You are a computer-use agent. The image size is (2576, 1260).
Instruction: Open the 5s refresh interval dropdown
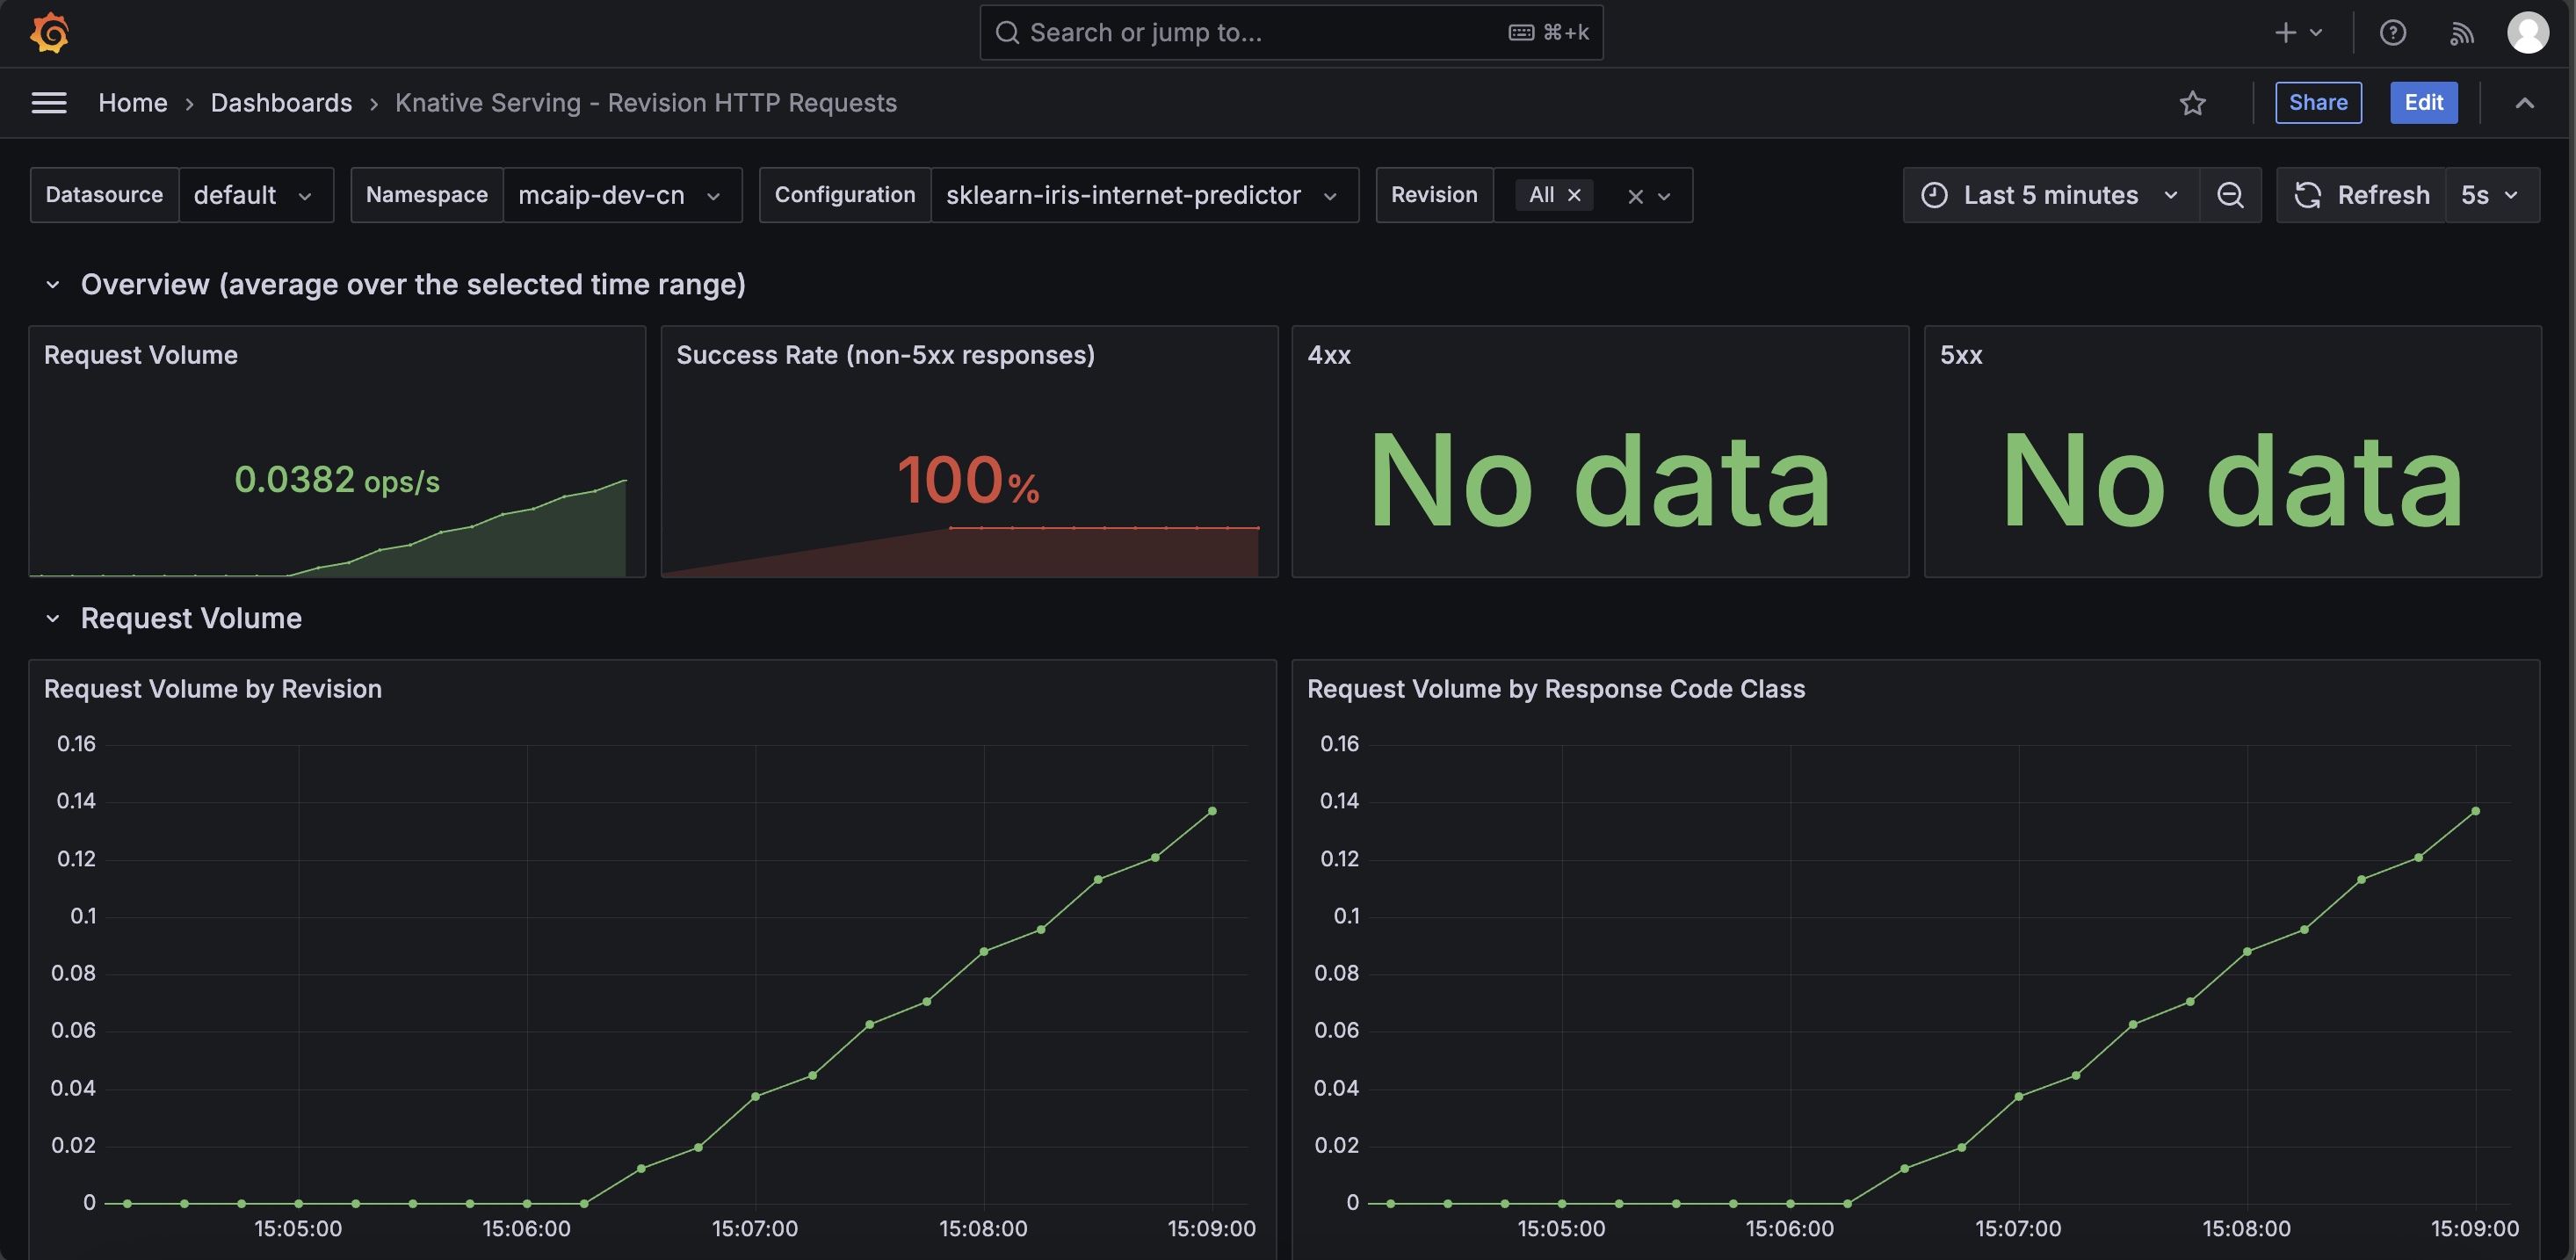(x=2491, y=195)
